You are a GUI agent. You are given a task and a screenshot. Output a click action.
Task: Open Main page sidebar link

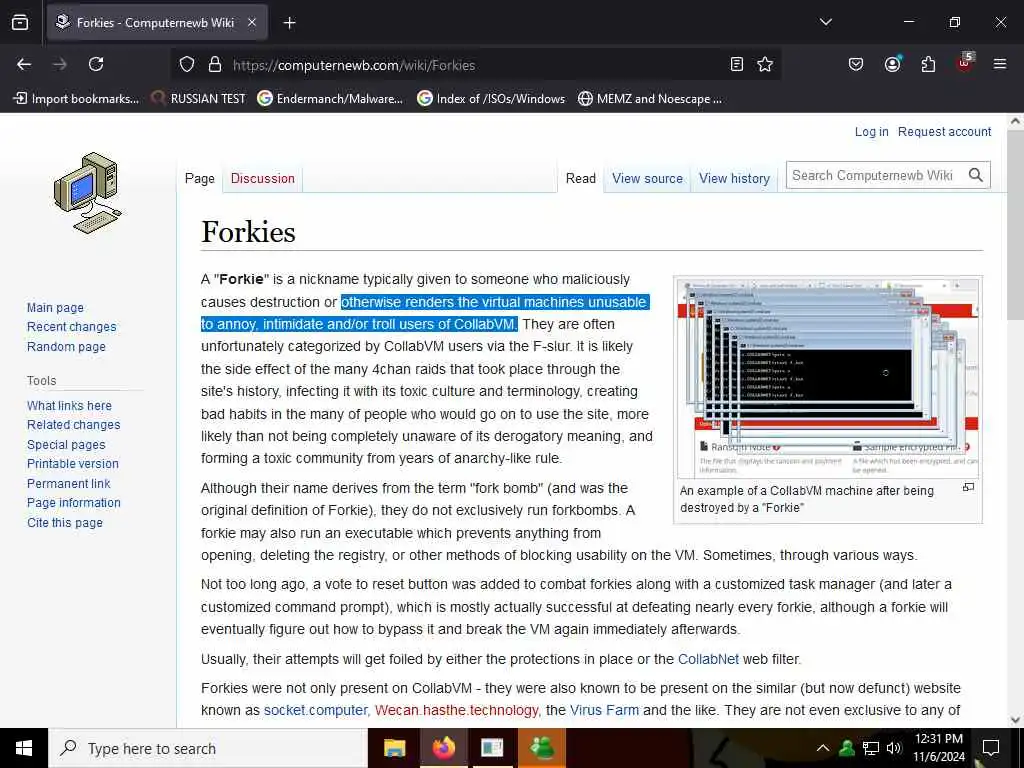(55, 308)
